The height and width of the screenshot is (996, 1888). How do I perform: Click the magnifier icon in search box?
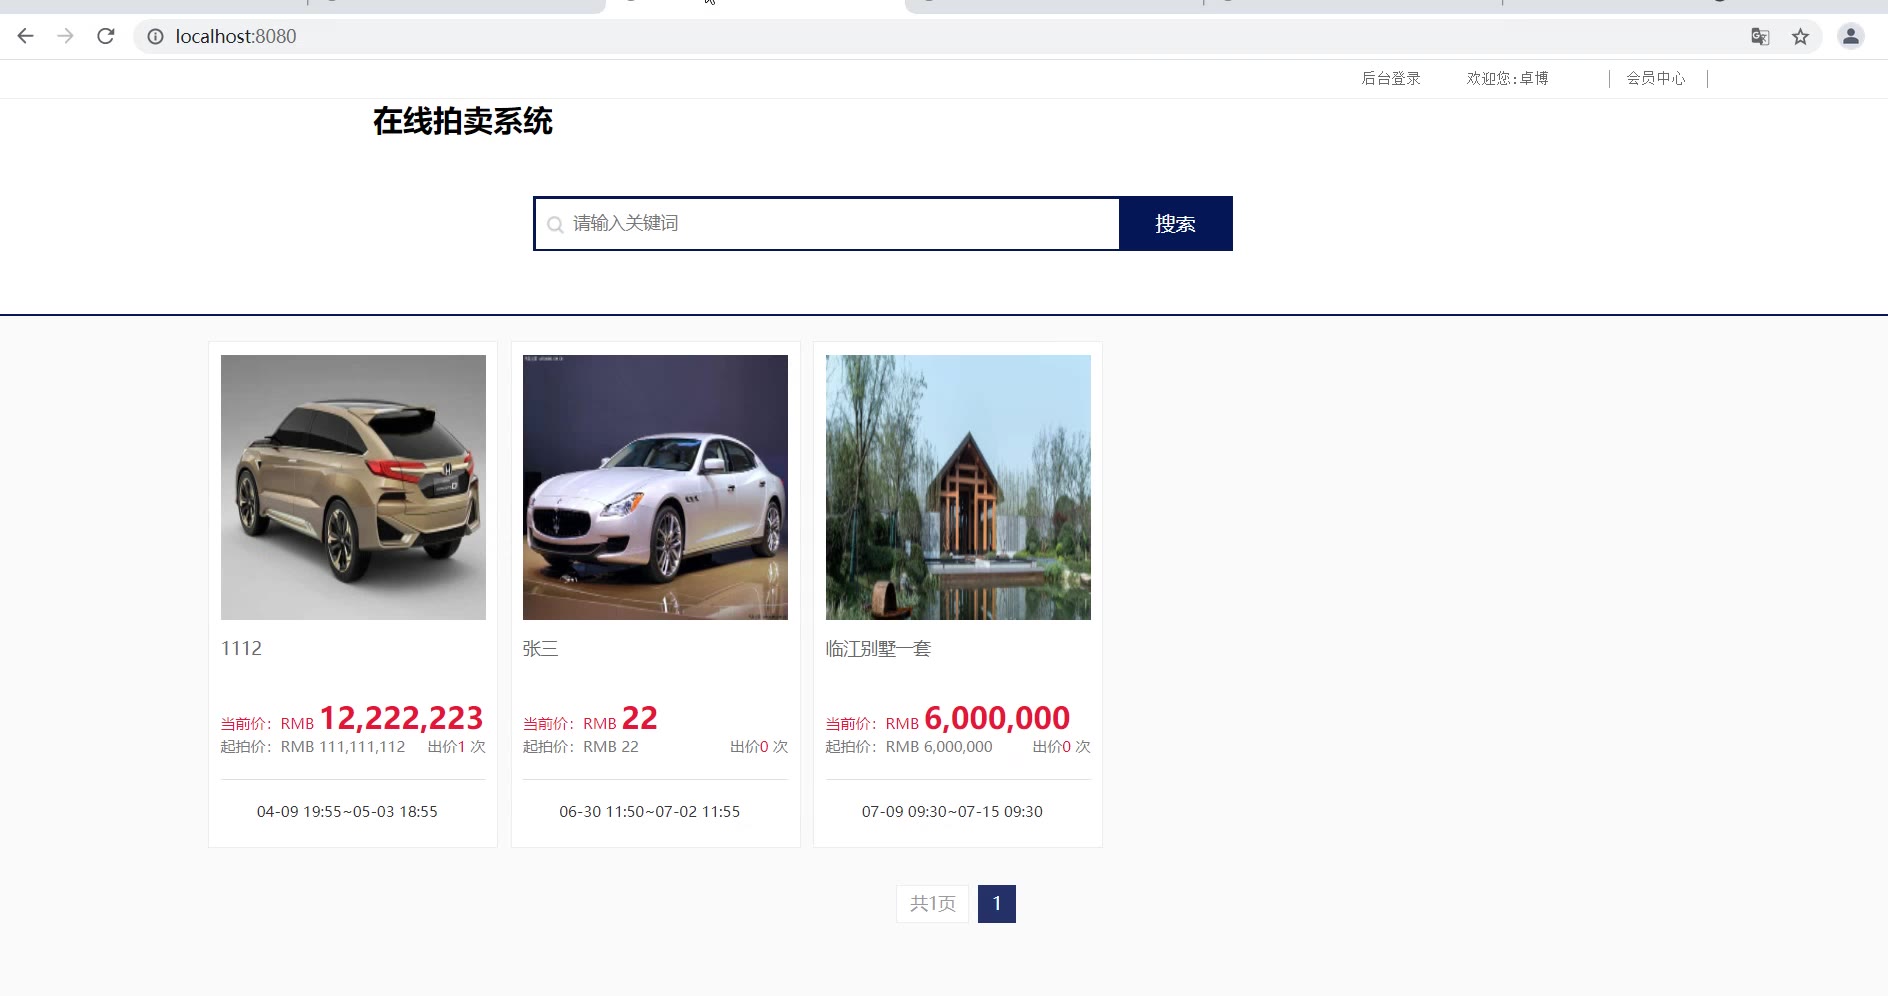pos(555,225)
